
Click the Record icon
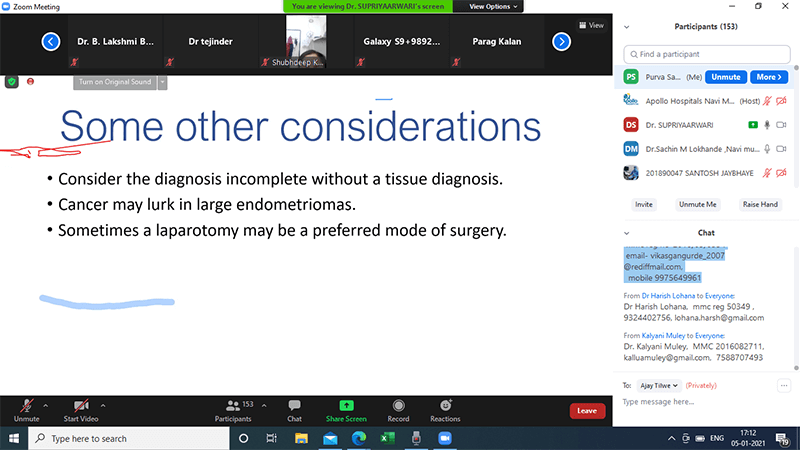coord(398,410)
